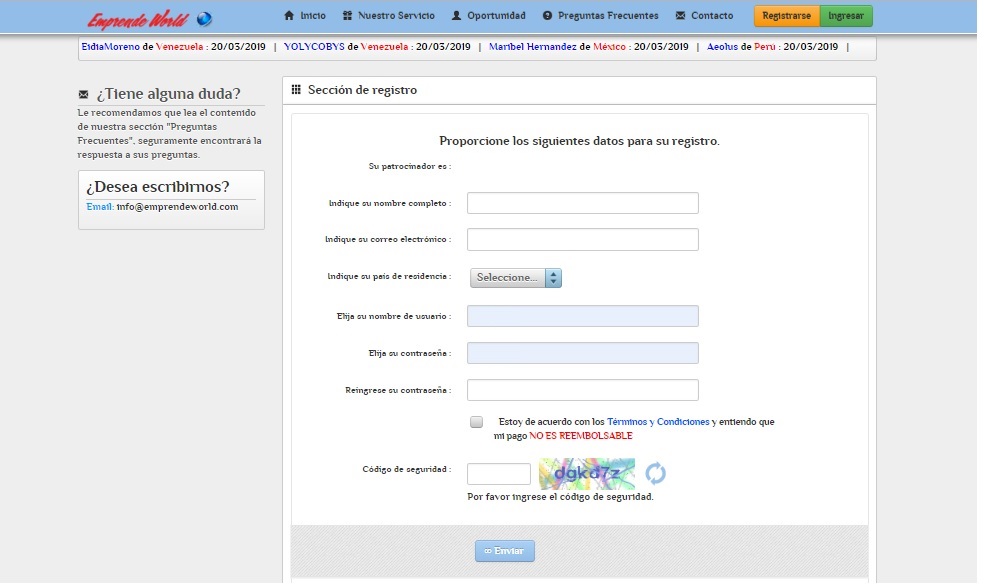The width and height of the screenshot is (984, 588).
Task: Focus the email address input field
Action: (582, 240)
